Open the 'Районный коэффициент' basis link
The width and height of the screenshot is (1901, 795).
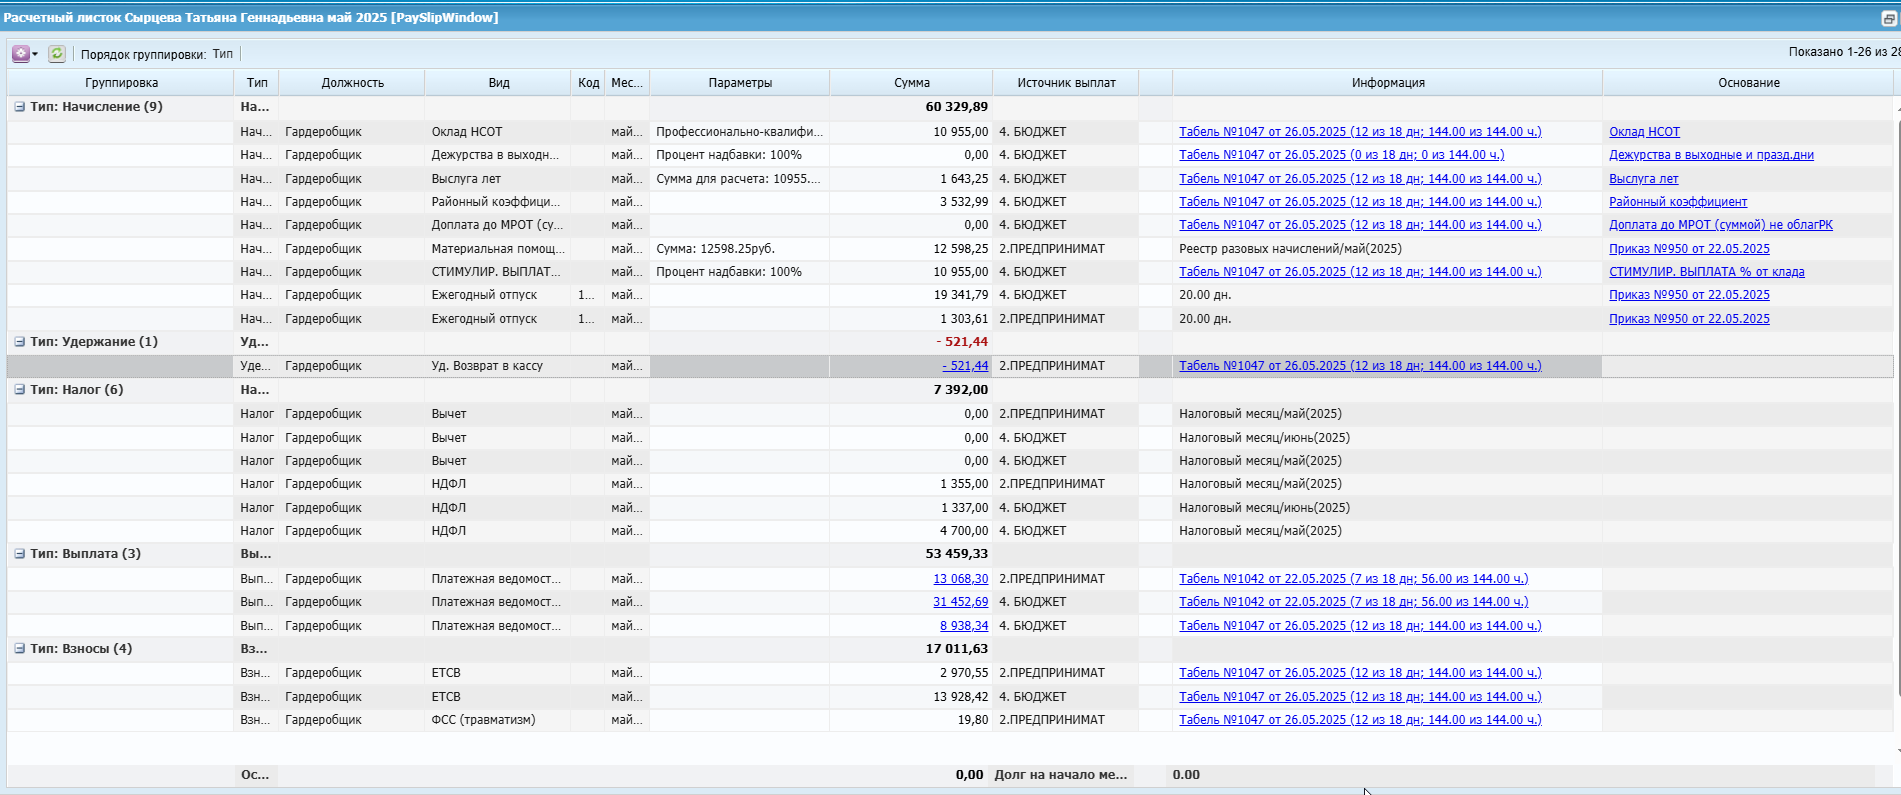tap(1677, 202)
